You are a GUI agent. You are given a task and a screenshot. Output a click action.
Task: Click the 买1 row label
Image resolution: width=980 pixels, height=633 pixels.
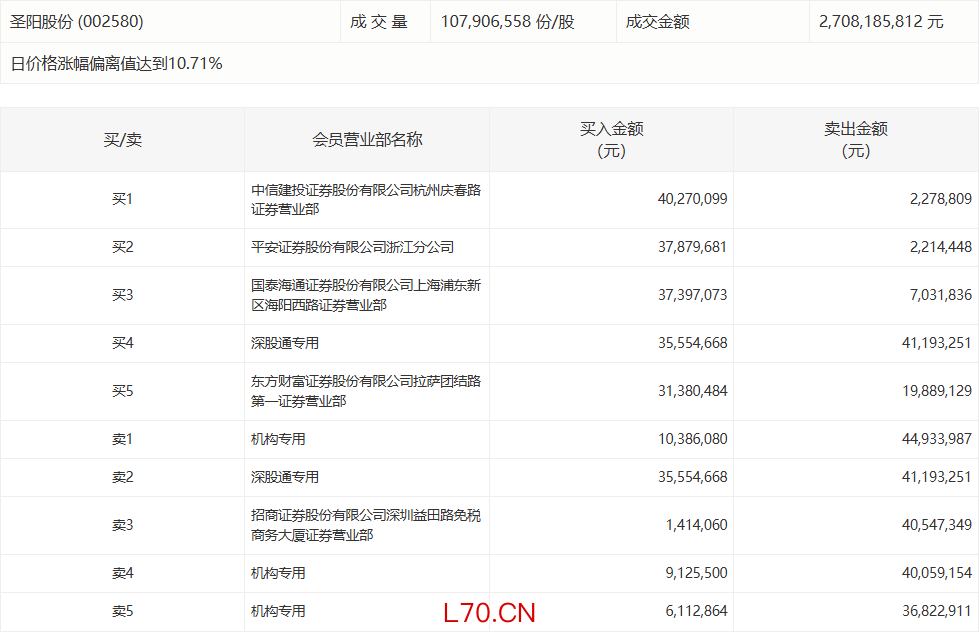coord(122,199)
